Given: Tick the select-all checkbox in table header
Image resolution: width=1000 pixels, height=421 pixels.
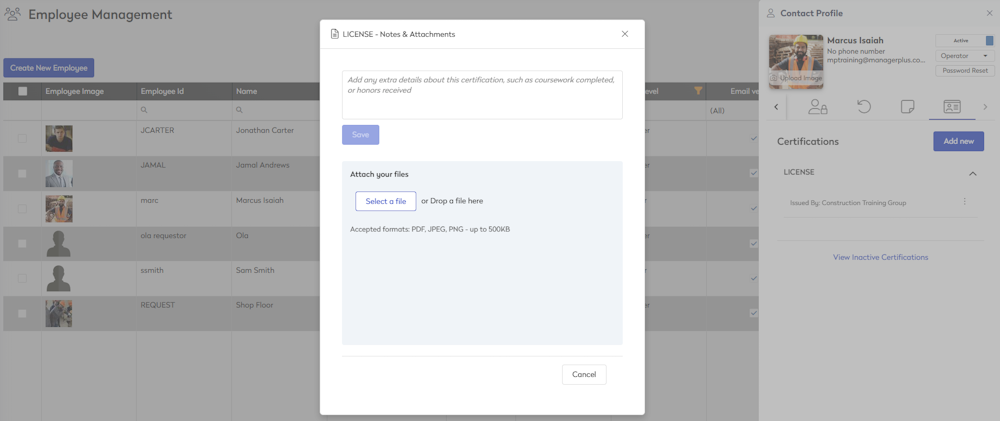Looking at the screenshot, I should click(x=22, y=91).
